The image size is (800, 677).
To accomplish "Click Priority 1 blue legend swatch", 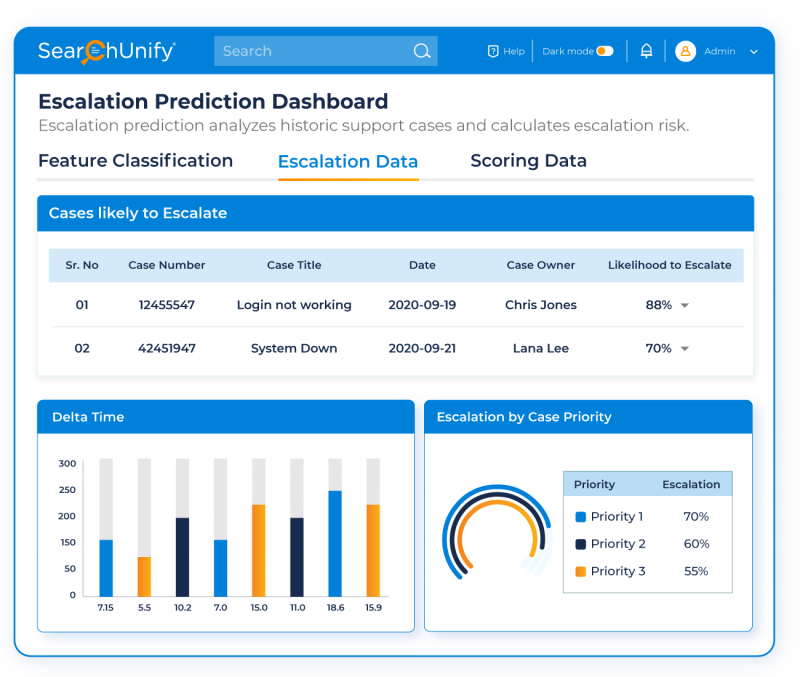I will click(581, 517).
